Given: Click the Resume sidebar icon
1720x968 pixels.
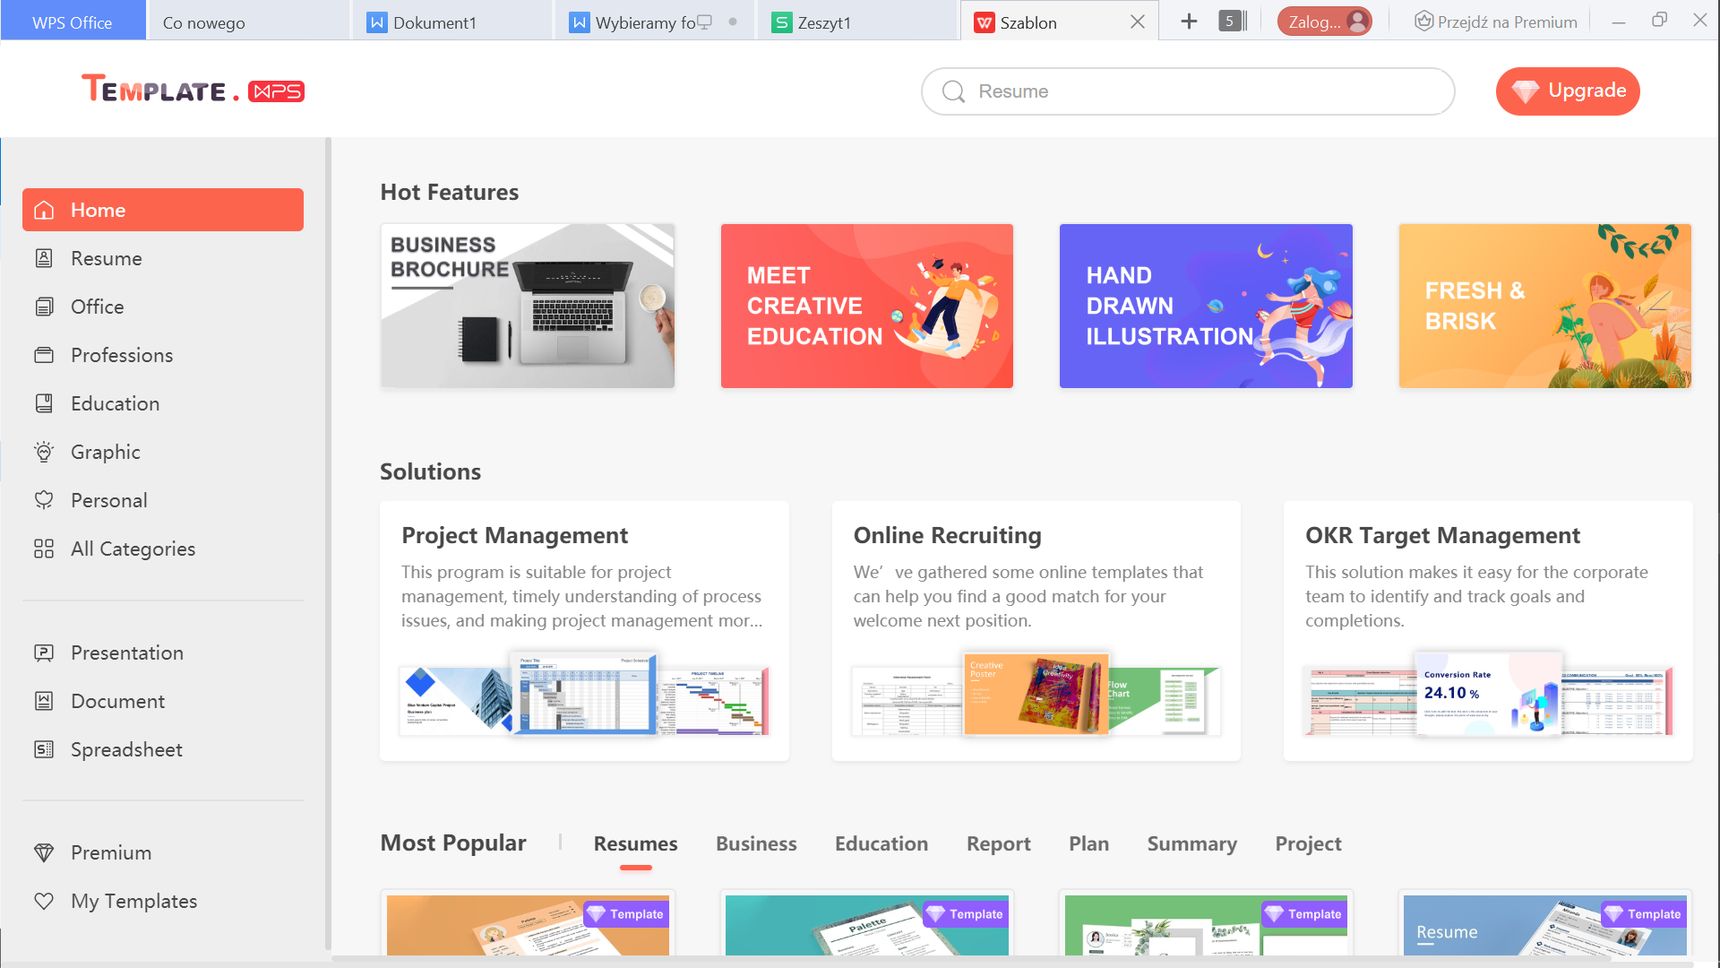Looking at the screenshot, I should (44, 258).
